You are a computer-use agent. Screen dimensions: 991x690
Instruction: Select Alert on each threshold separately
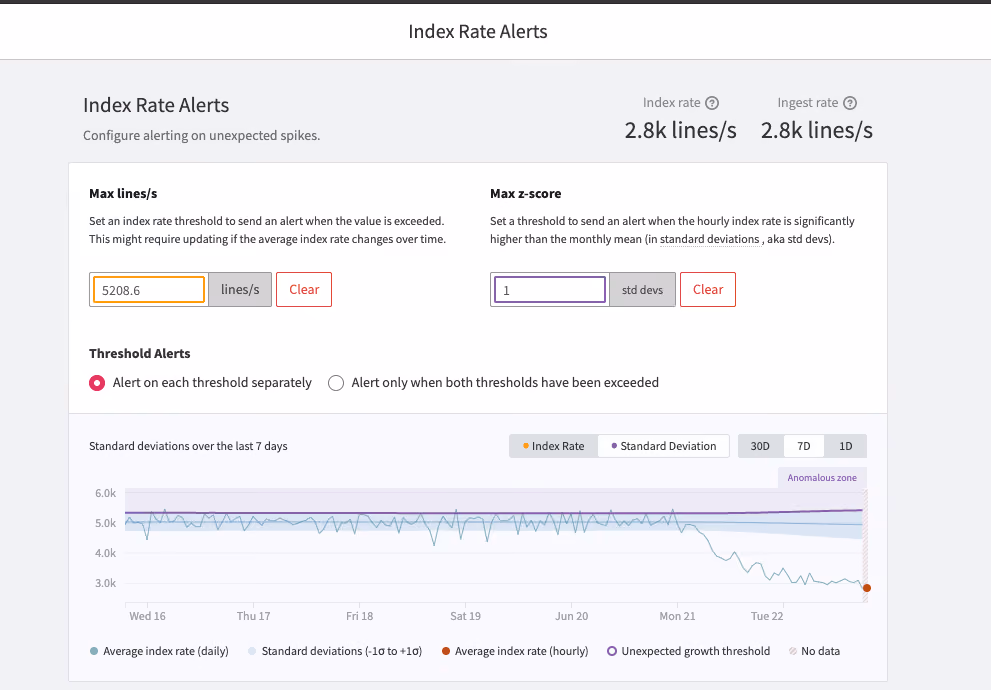[x=97, y=383]
